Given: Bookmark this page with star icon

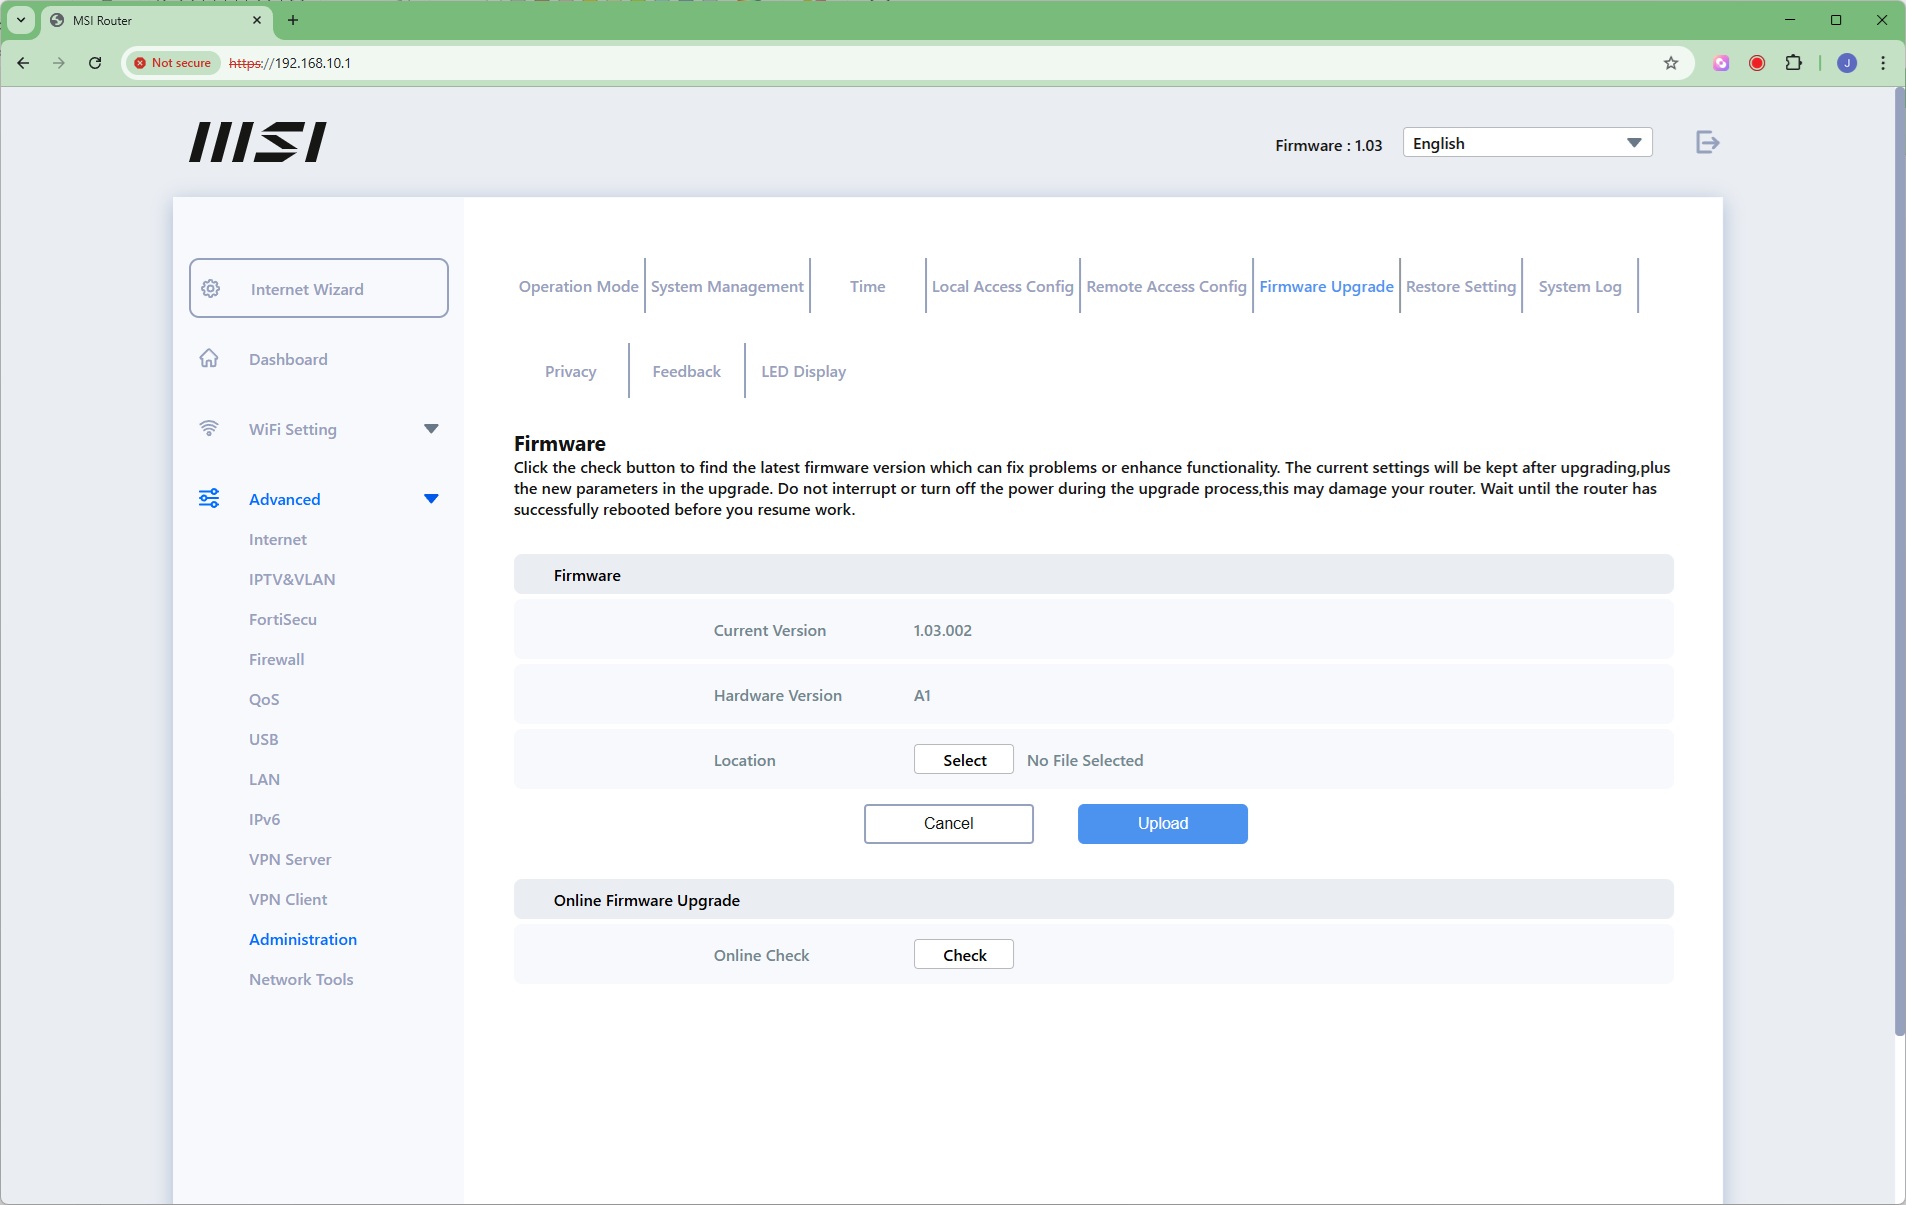Looking at the screenshot, I should 1670,63.
